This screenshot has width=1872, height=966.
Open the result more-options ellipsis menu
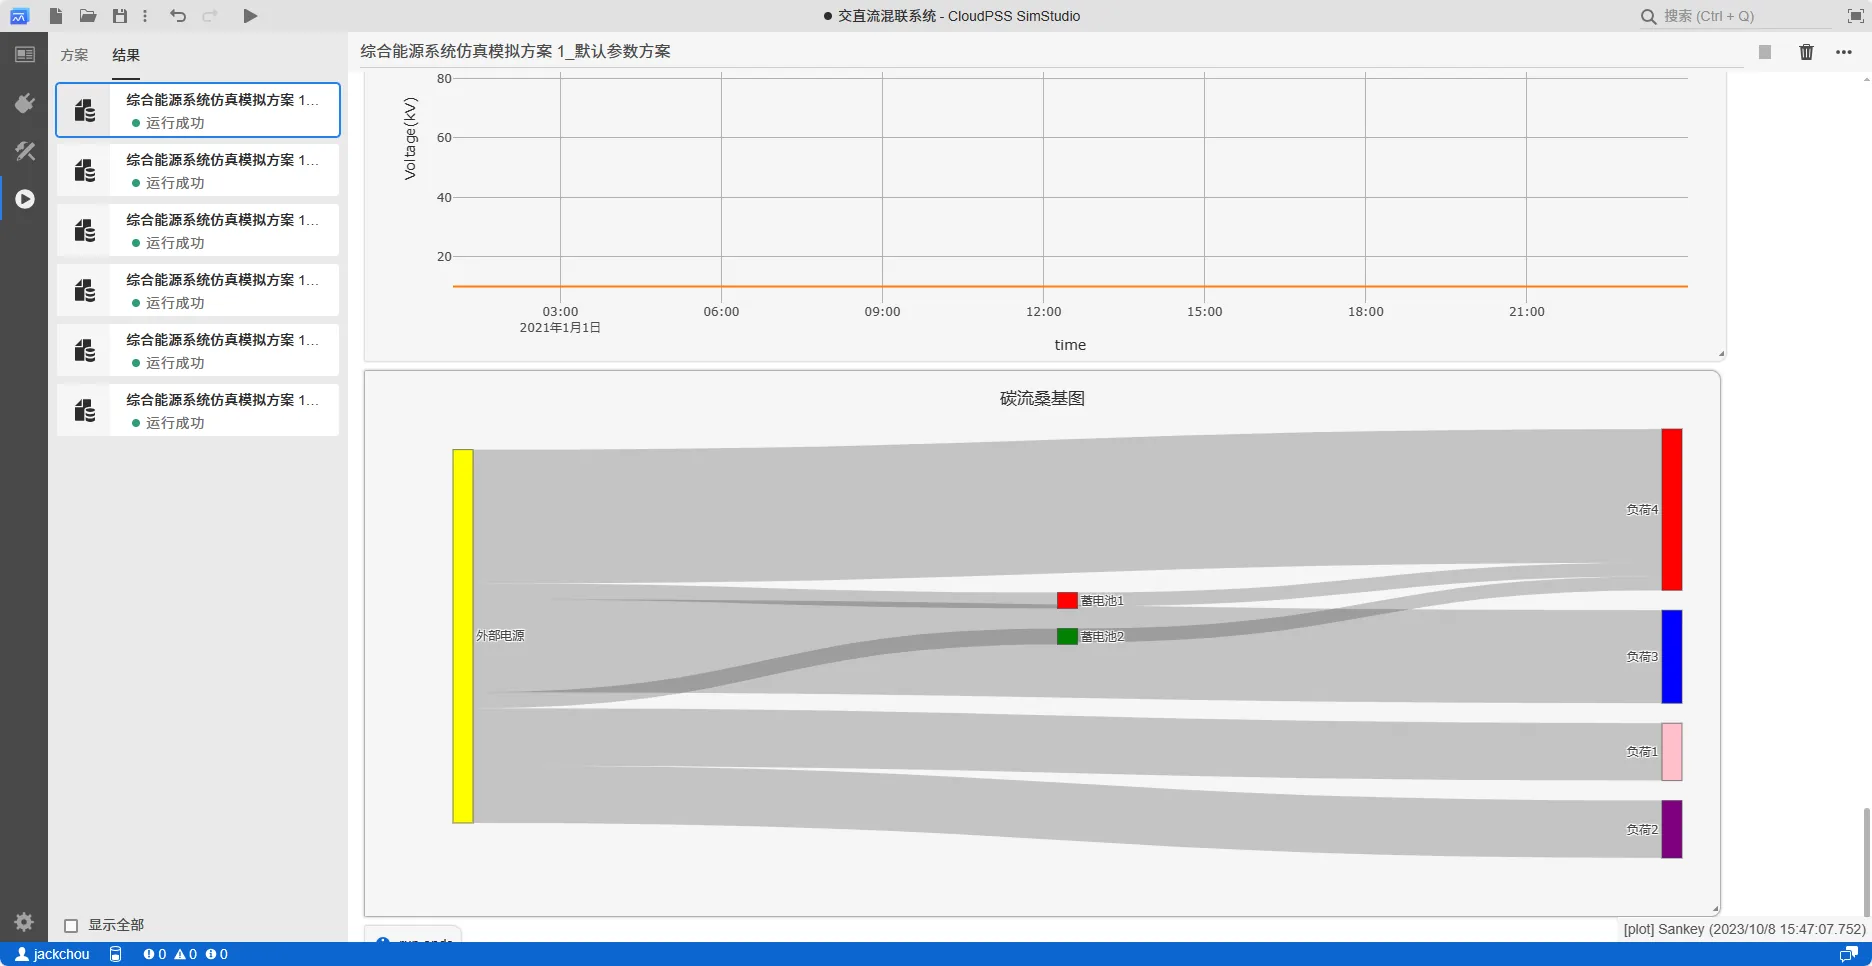point(1844,52)
